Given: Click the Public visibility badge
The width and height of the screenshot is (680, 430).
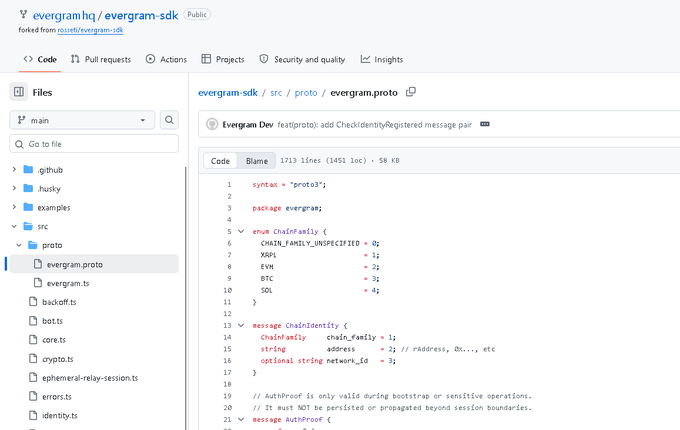Looking at the screenshot, I should tap(197, 15).
